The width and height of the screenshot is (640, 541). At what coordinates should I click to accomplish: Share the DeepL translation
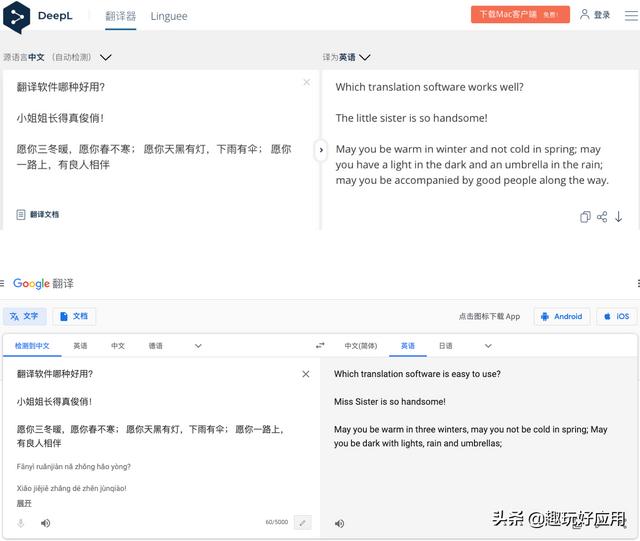pos(602,217)
